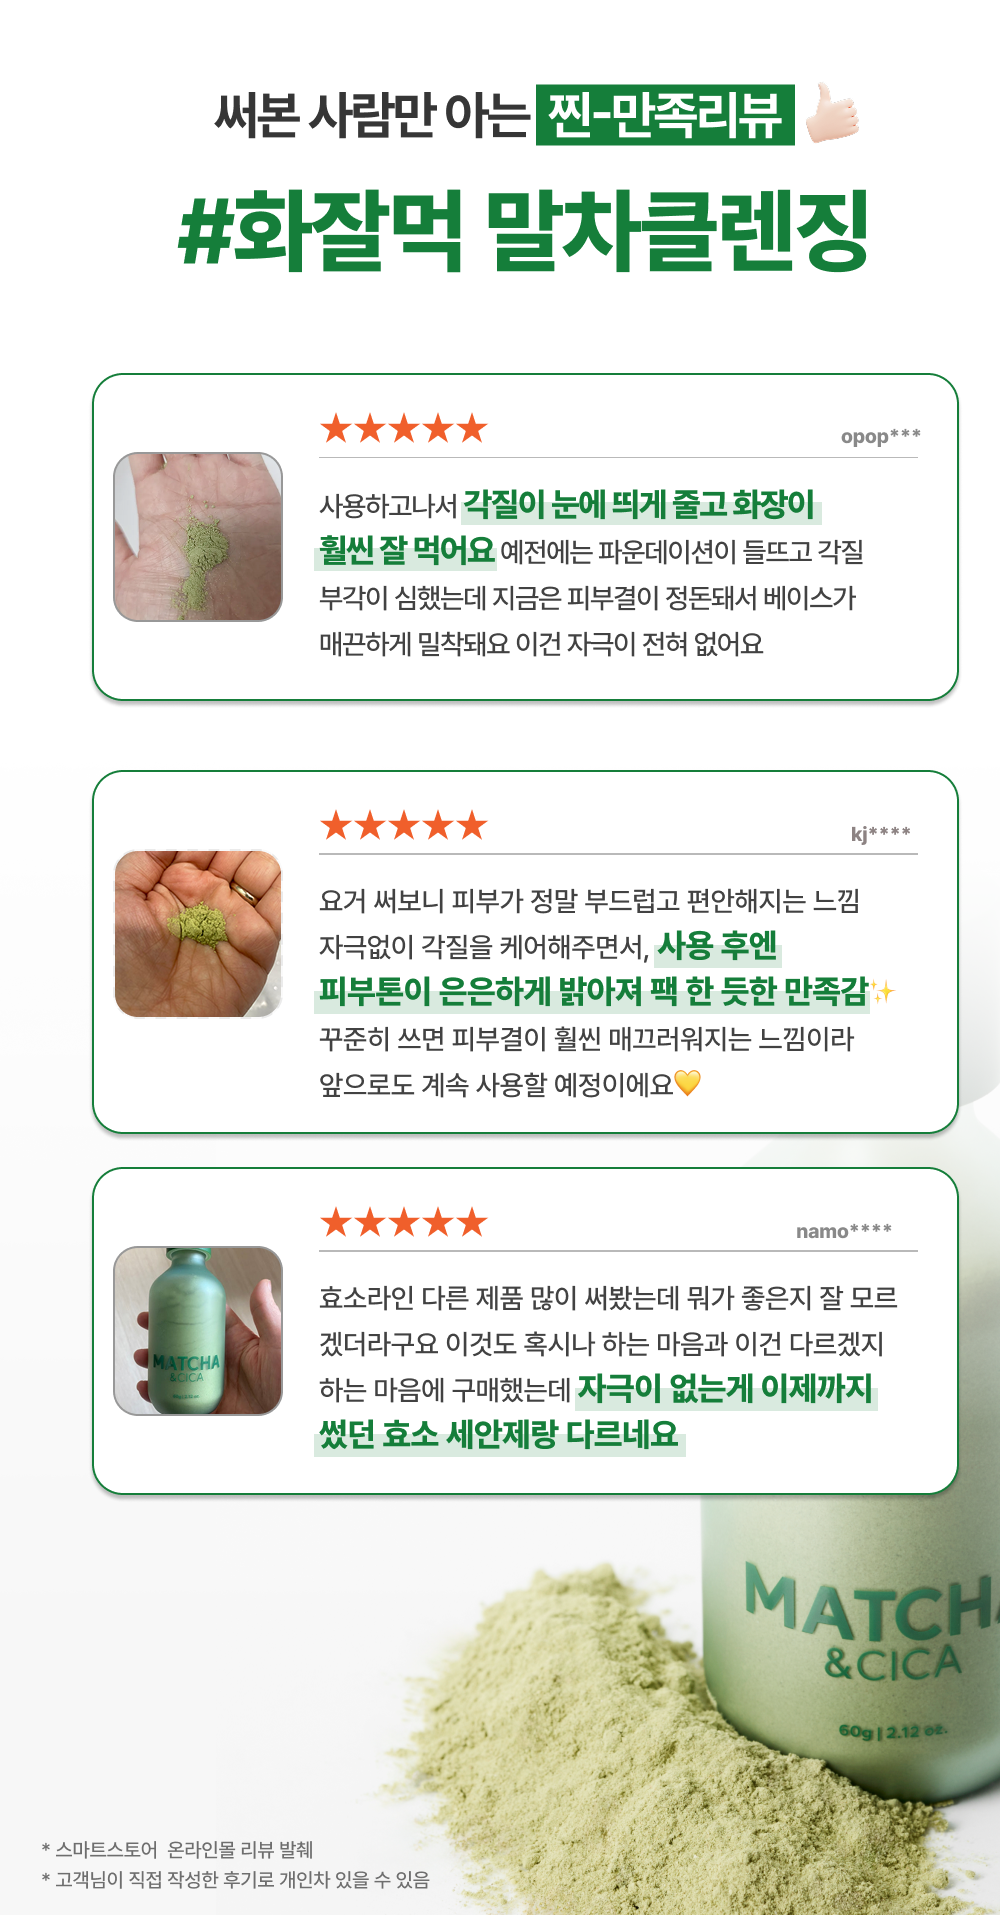Screen dimensions: 1000x1915
Task: Click the 스마트스토어 온라인몰 리뷰 발췌 footnote
Action: click(178, 1849)
